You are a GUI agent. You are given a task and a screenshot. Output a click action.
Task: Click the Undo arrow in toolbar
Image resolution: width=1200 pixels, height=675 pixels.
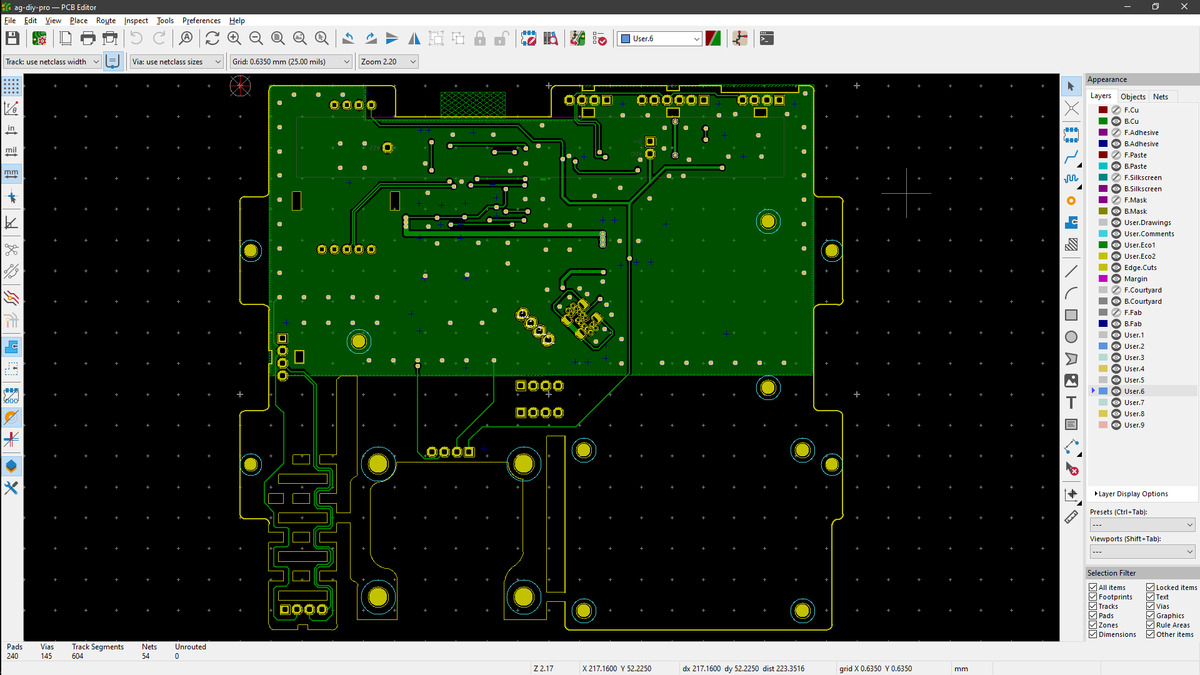136,38
